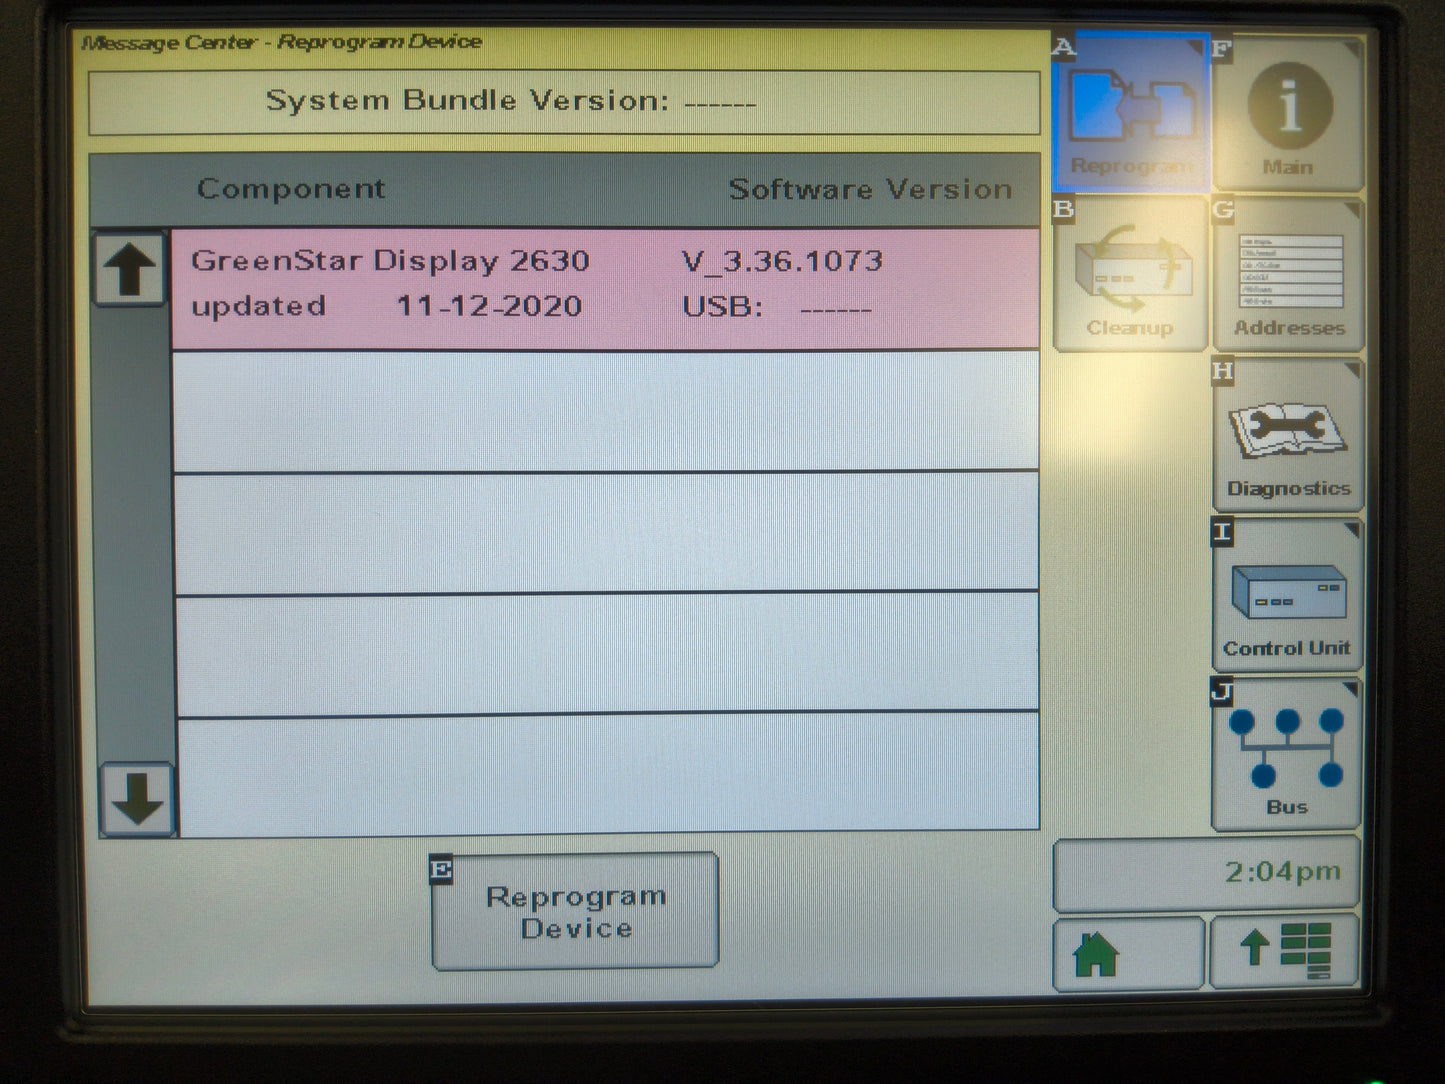Open the menu grid button with arrow

1285,953
